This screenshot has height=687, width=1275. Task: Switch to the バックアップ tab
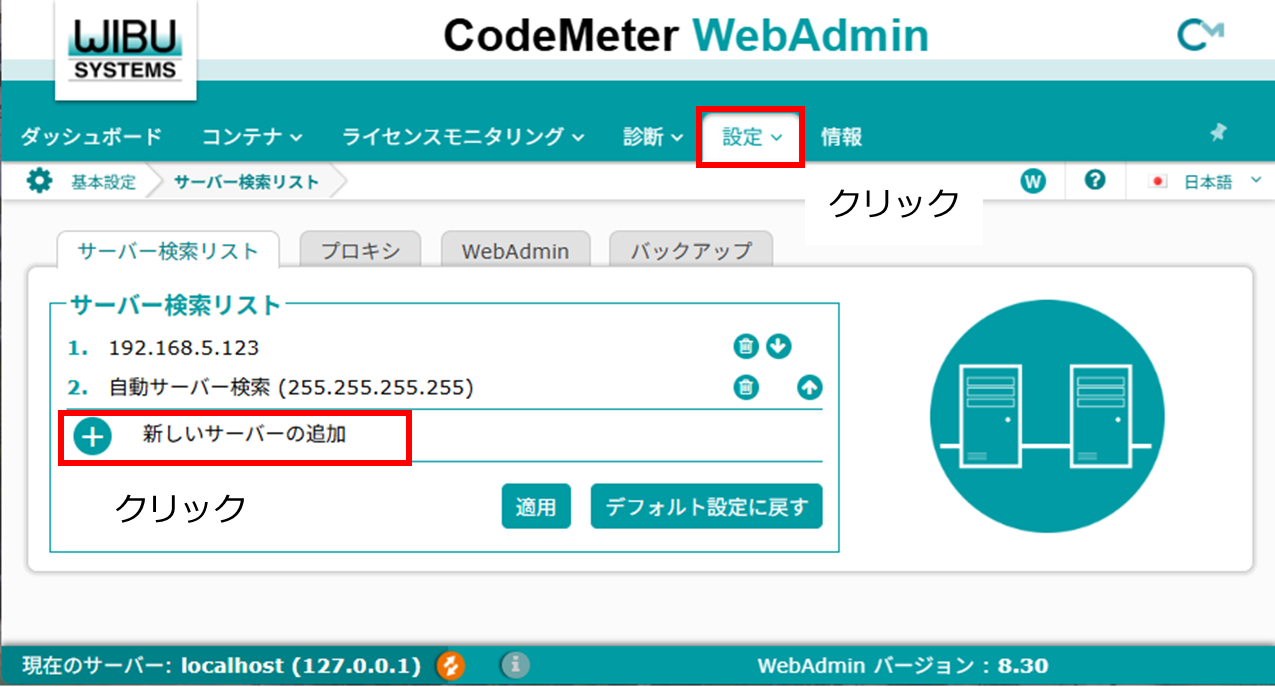click(x=690, y=251)
